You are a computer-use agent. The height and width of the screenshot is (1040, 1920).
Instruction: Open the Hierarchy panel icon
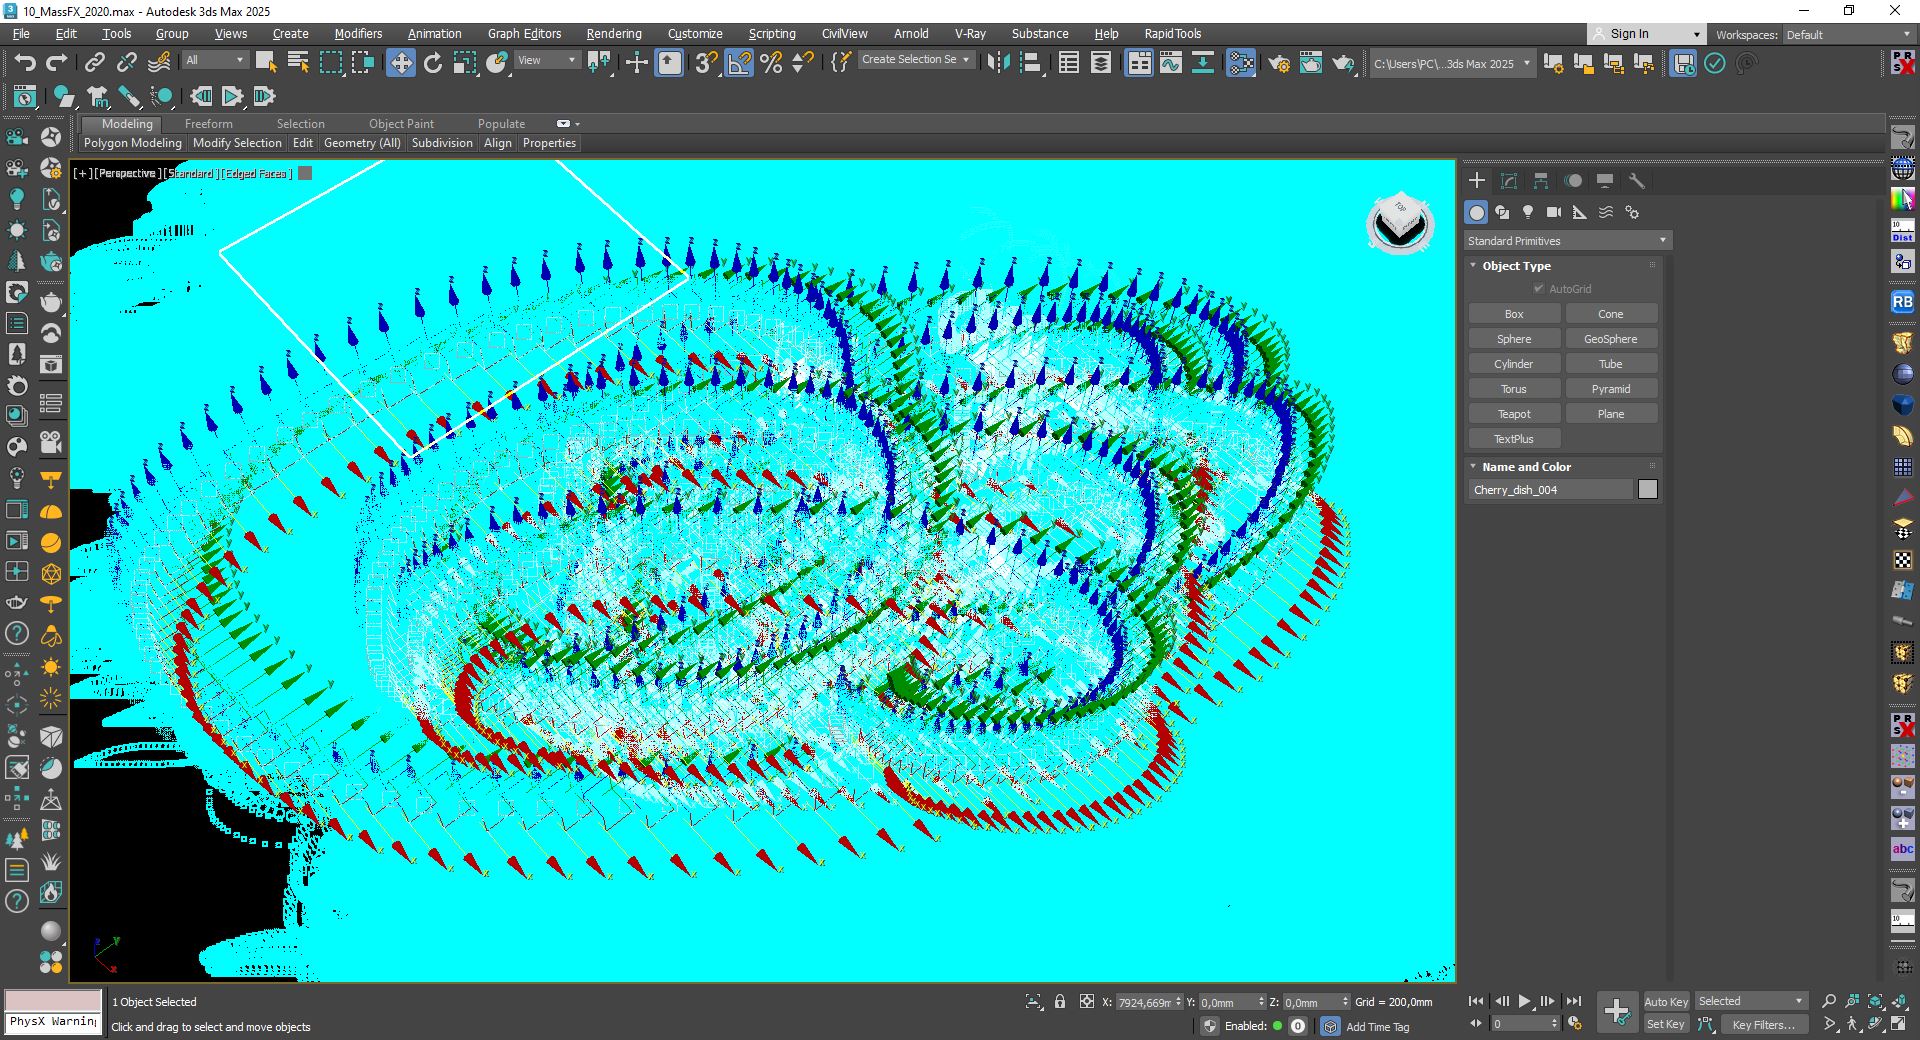pyautogui.click(x=1541, y=181)
